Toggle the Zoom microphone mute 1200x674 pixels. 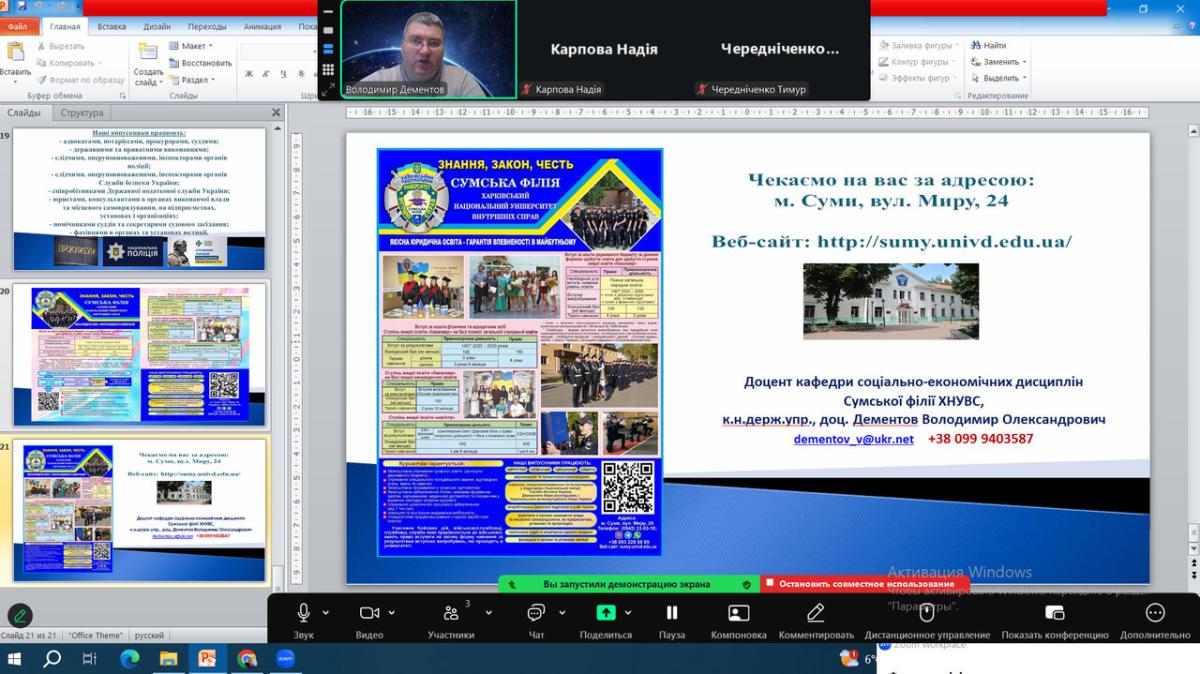point(303,613)
